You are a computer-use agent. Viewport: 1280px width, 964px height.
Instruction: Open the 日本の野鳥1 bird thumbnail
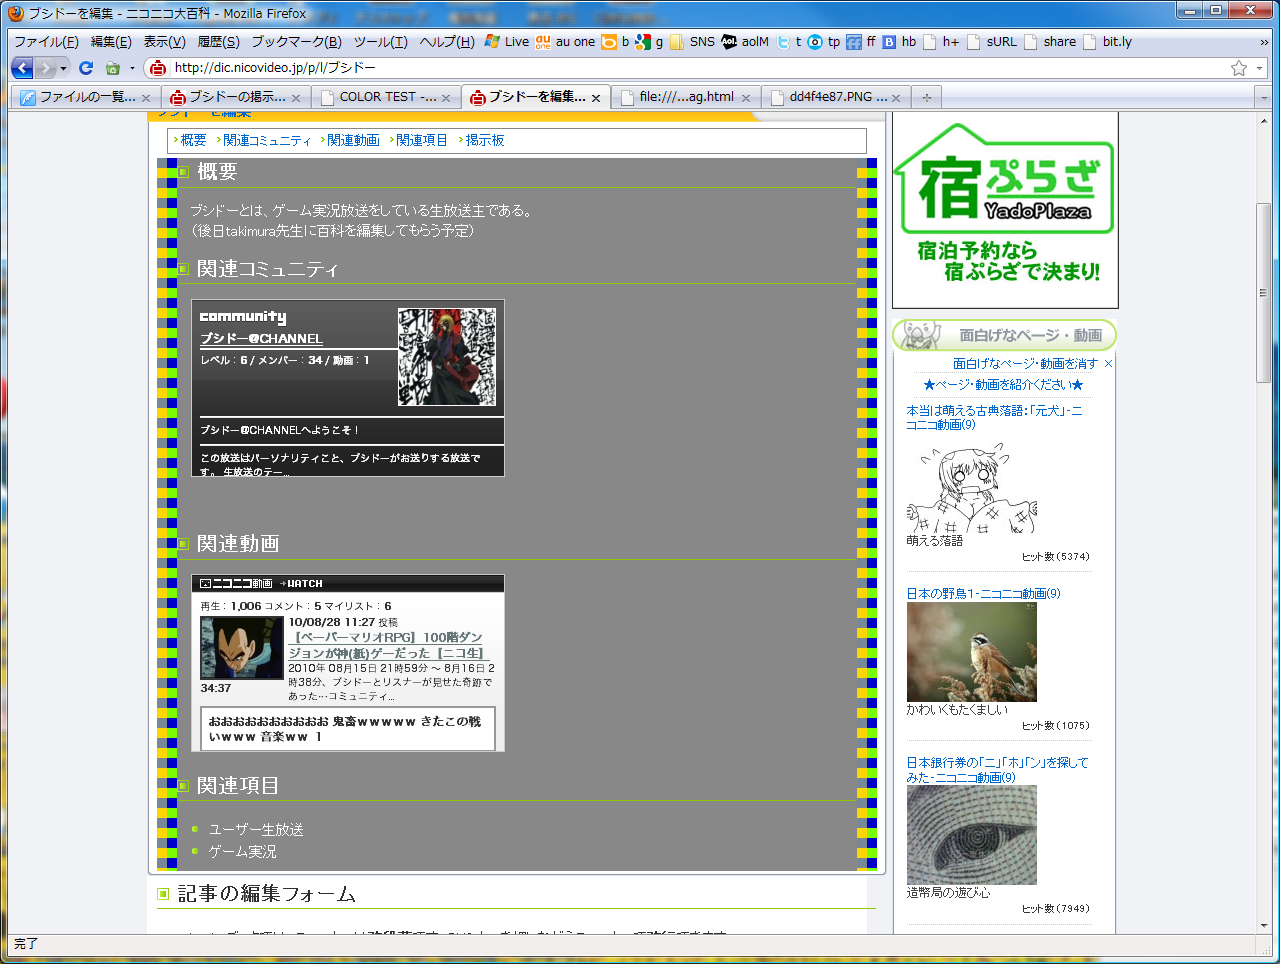(x=971, y=652)
